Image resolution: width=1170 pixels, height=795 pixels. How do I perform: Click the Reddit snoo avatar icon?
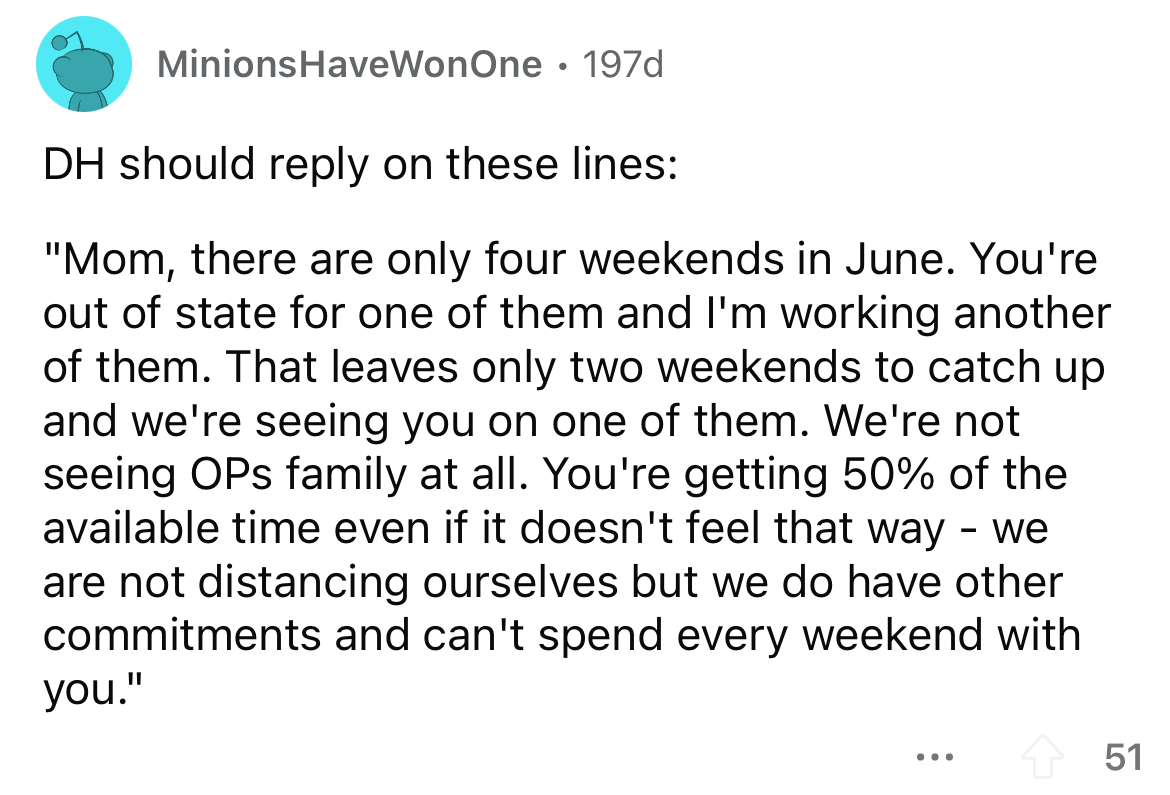[84, 67]
